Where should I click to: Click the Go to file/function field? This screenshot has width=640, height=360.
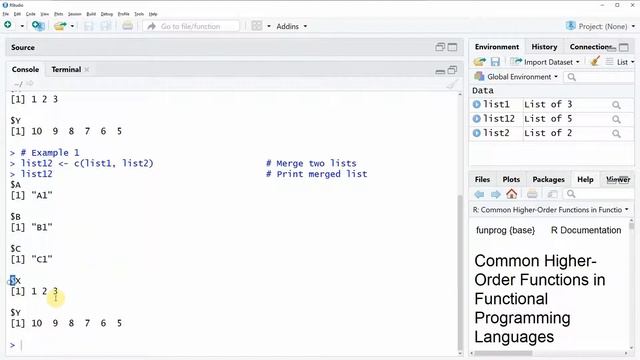click(x=191, y=26)
